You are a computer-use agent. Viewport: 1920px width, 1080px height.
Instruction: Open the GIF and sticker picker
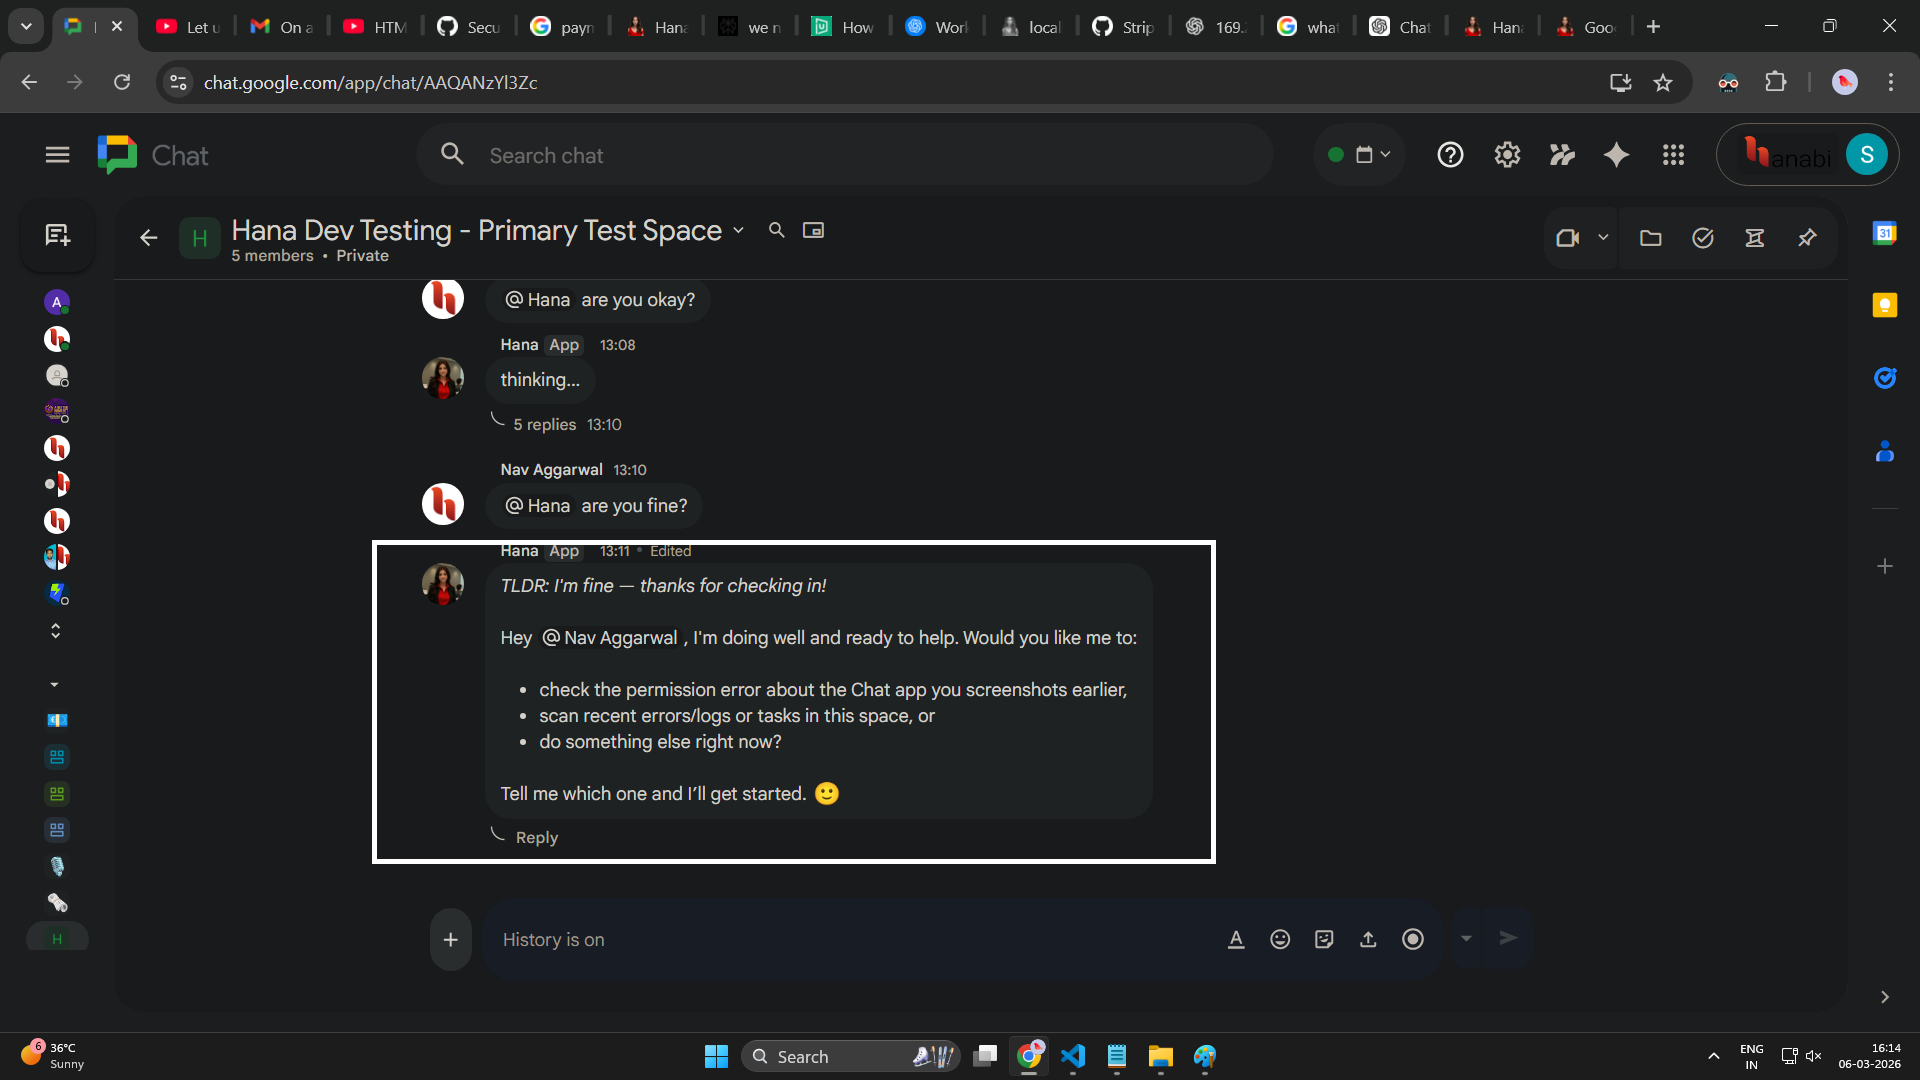pos(1324,939)
